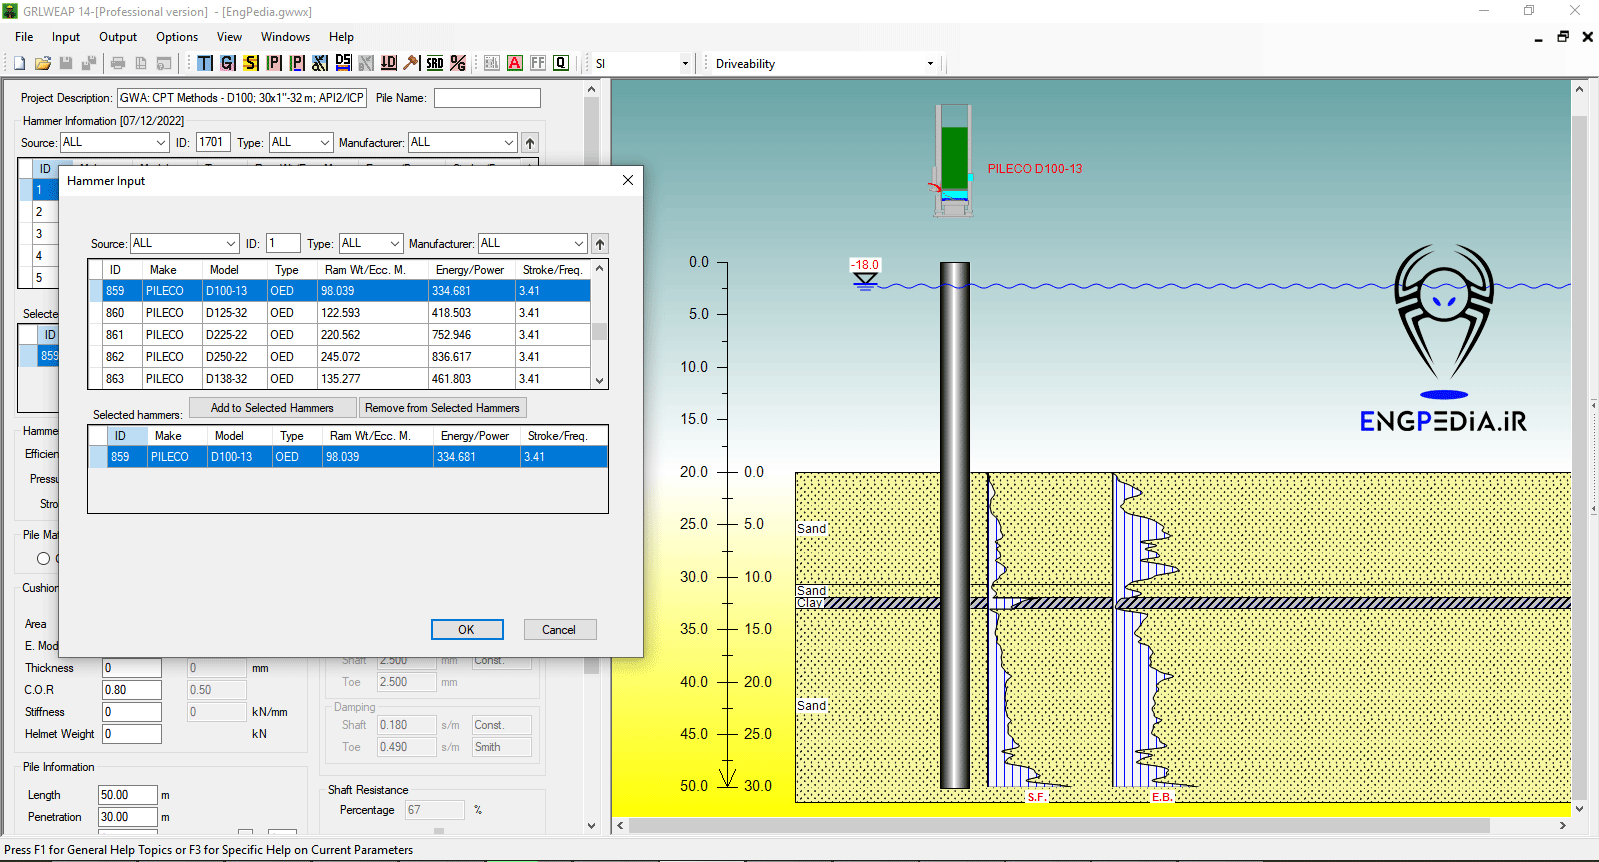Click the ID field in Hammer Input dialog
Screen dimensions: 1599x862
[x=283, y=243]
